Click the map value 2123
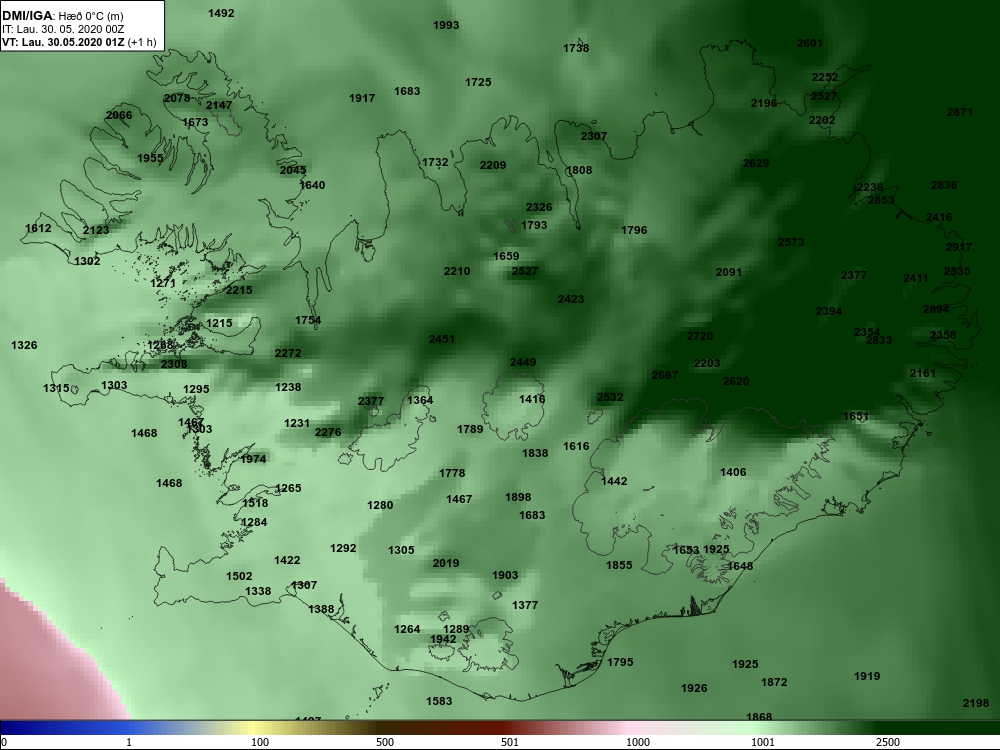Screen dimensions: 1000x750 [96, 230]
